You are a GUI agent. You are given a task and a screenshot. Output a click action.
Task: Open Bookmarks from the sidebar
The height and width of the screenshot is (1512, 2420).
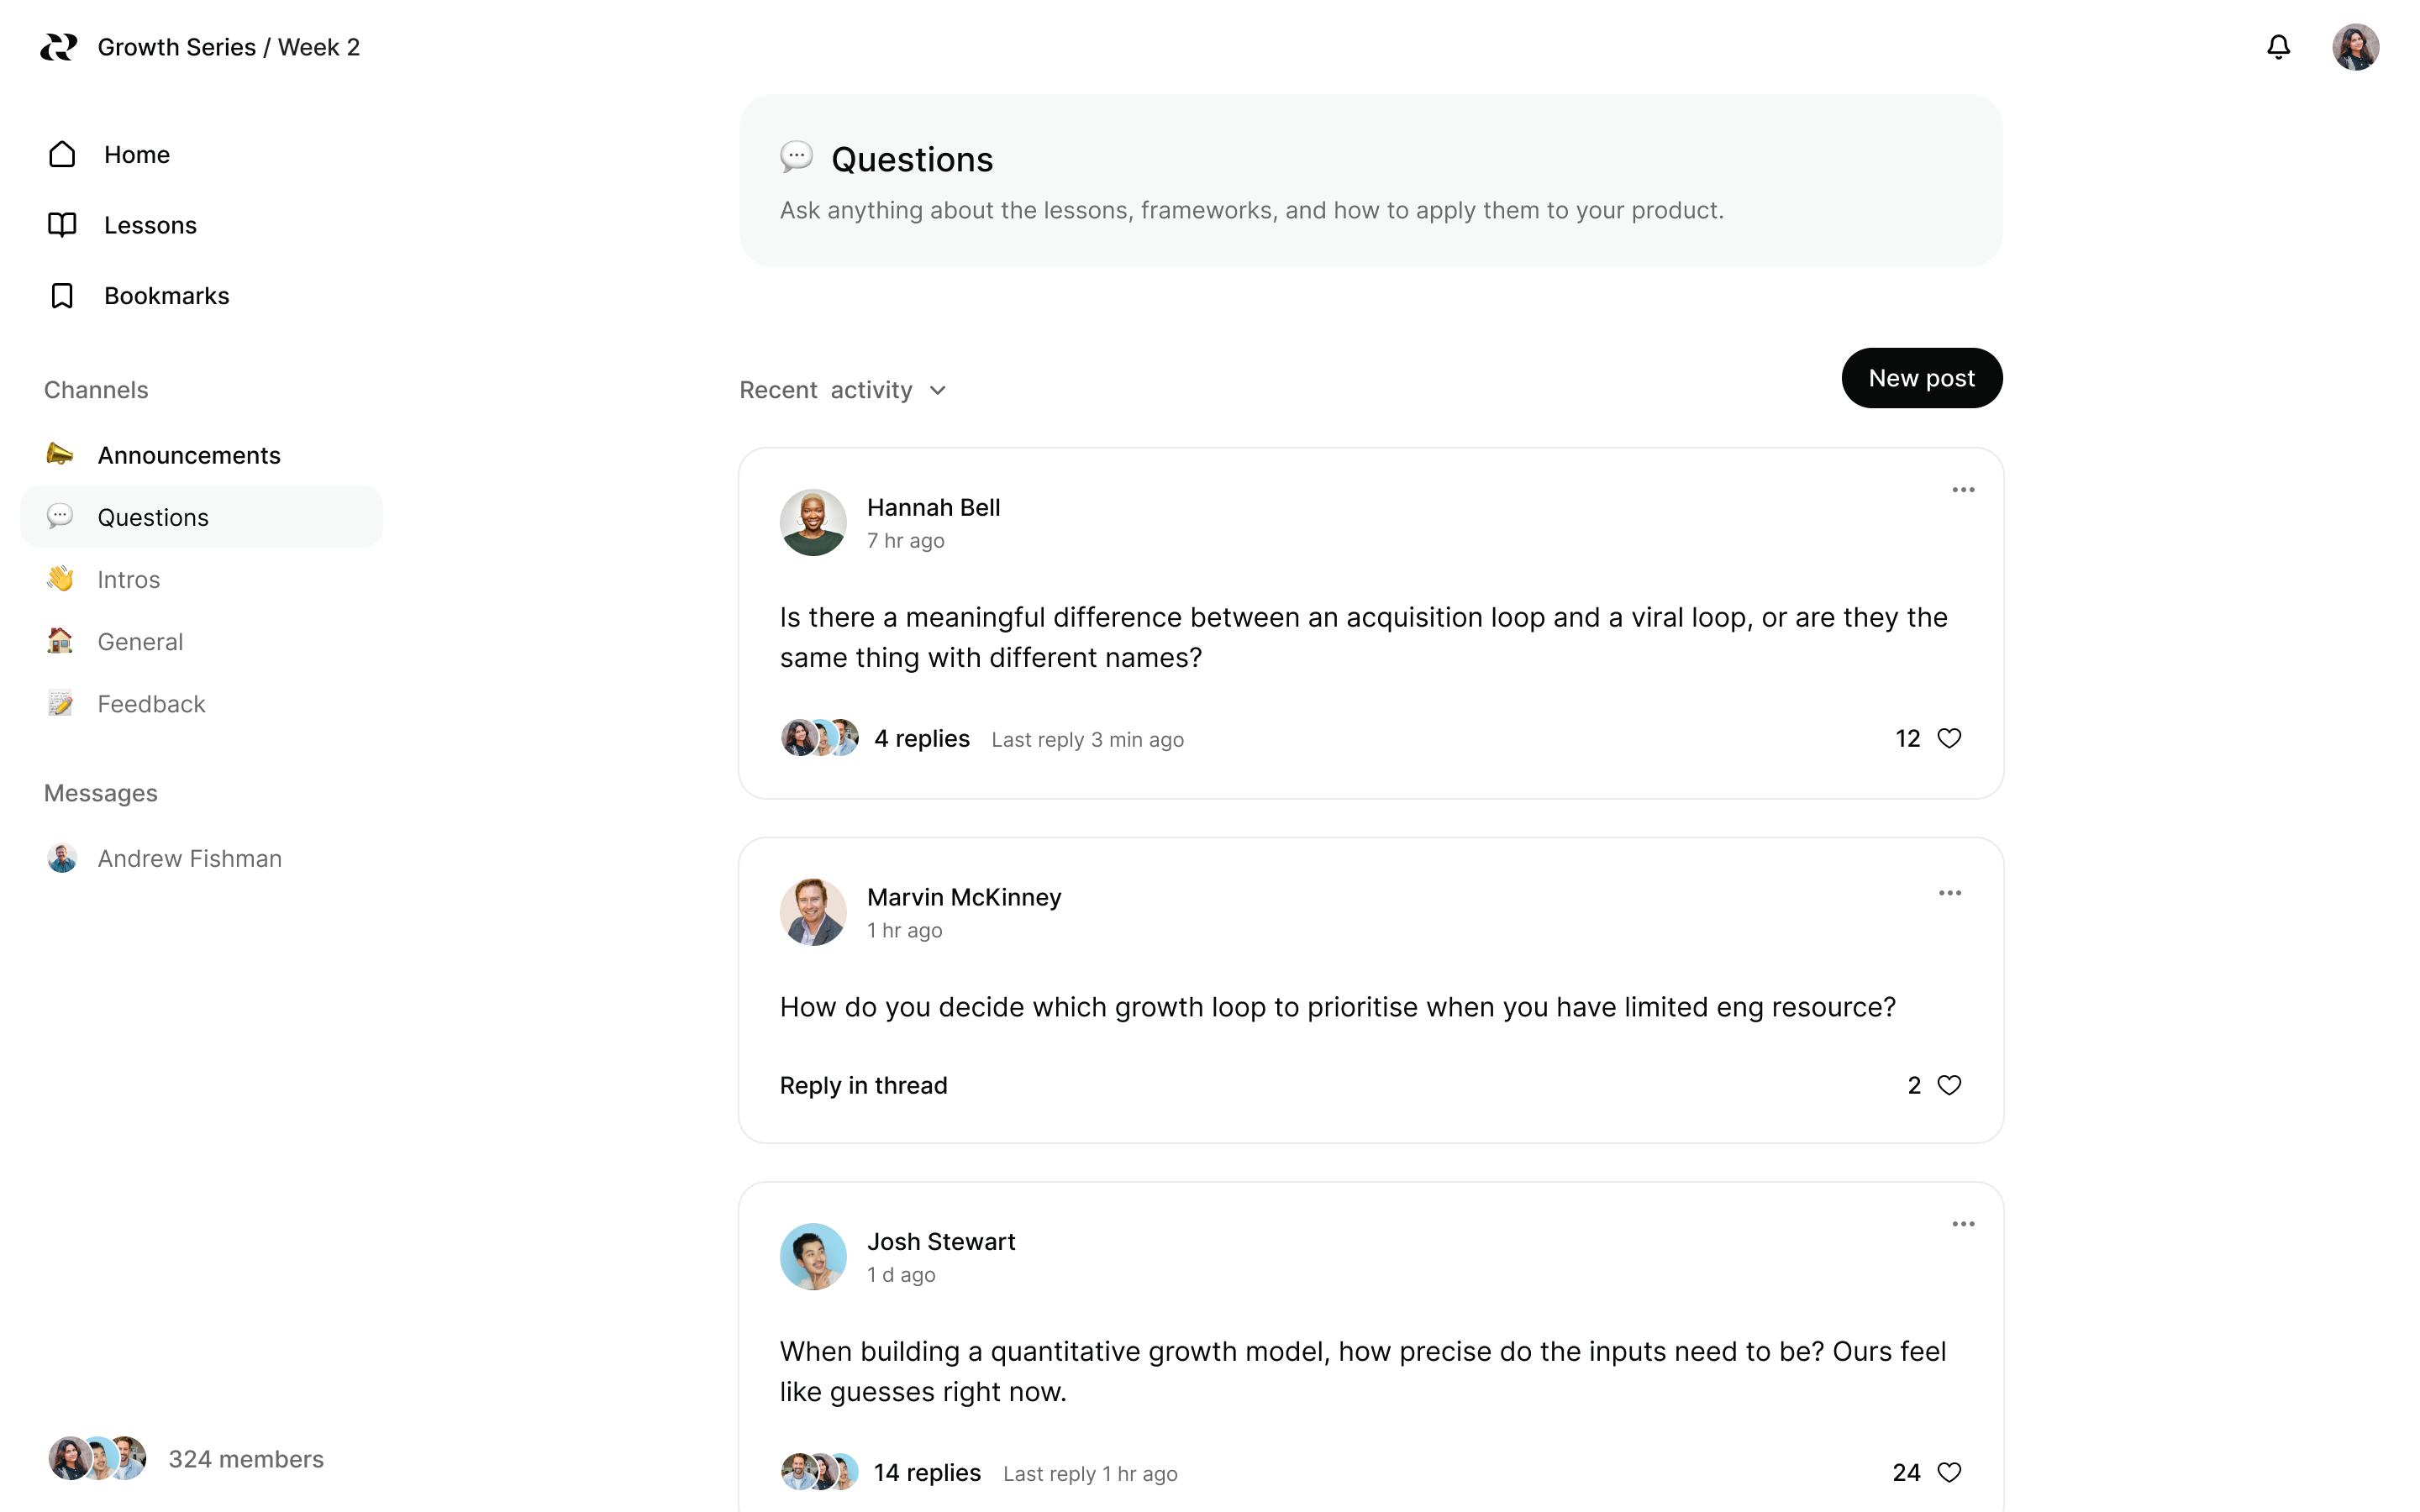click(166, 295)
